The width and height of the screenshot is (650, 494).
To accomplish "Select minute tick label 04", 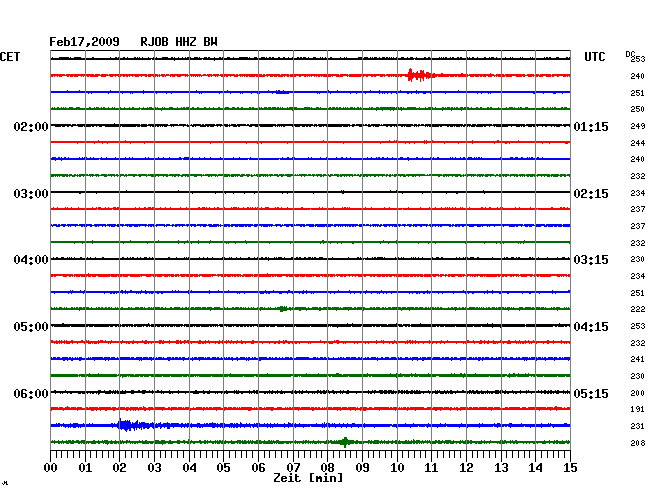I will pos(189,468).
